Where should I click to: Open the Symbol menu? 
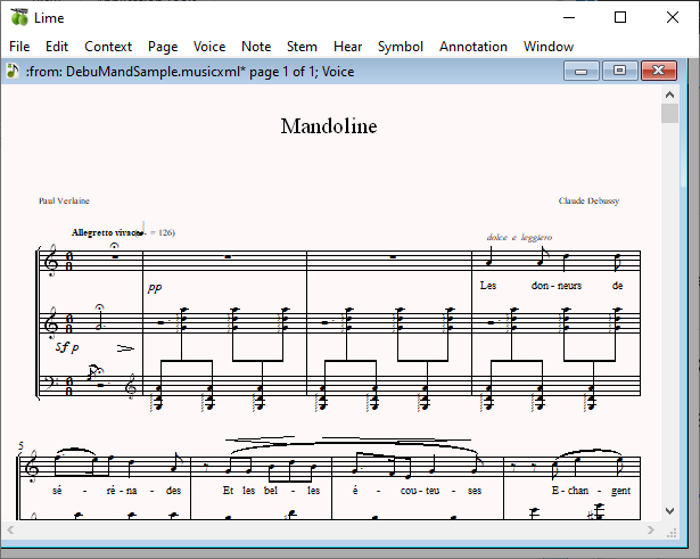click(x=400, y=46)
